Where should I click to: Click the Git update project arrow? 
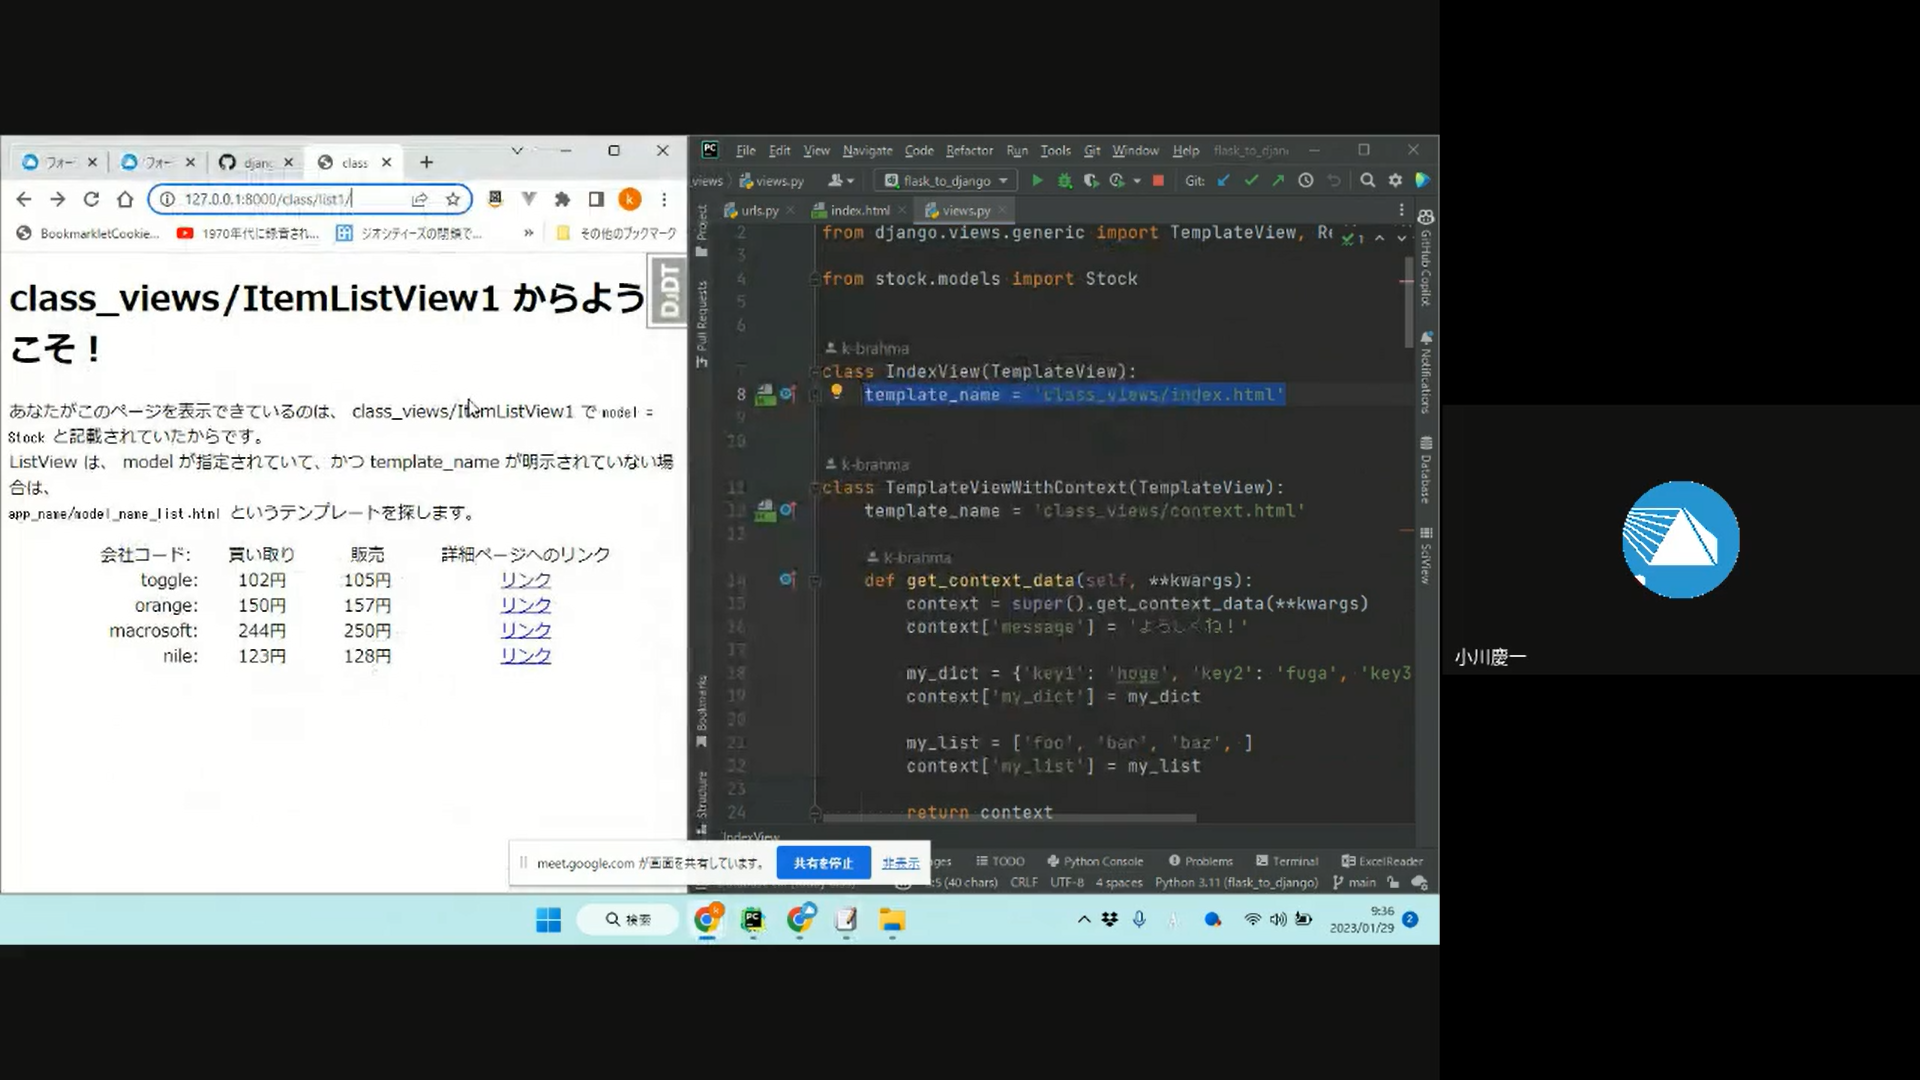tap(1224, 180)
